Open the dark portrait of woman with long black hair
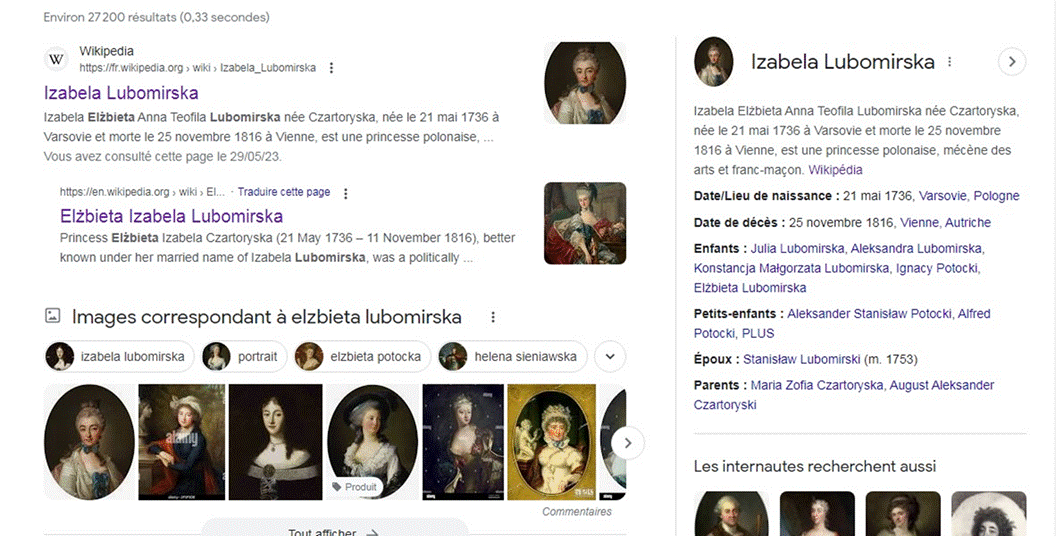Image resolution: width=1056 pixels, height=536 pixels. pos(275,442)
